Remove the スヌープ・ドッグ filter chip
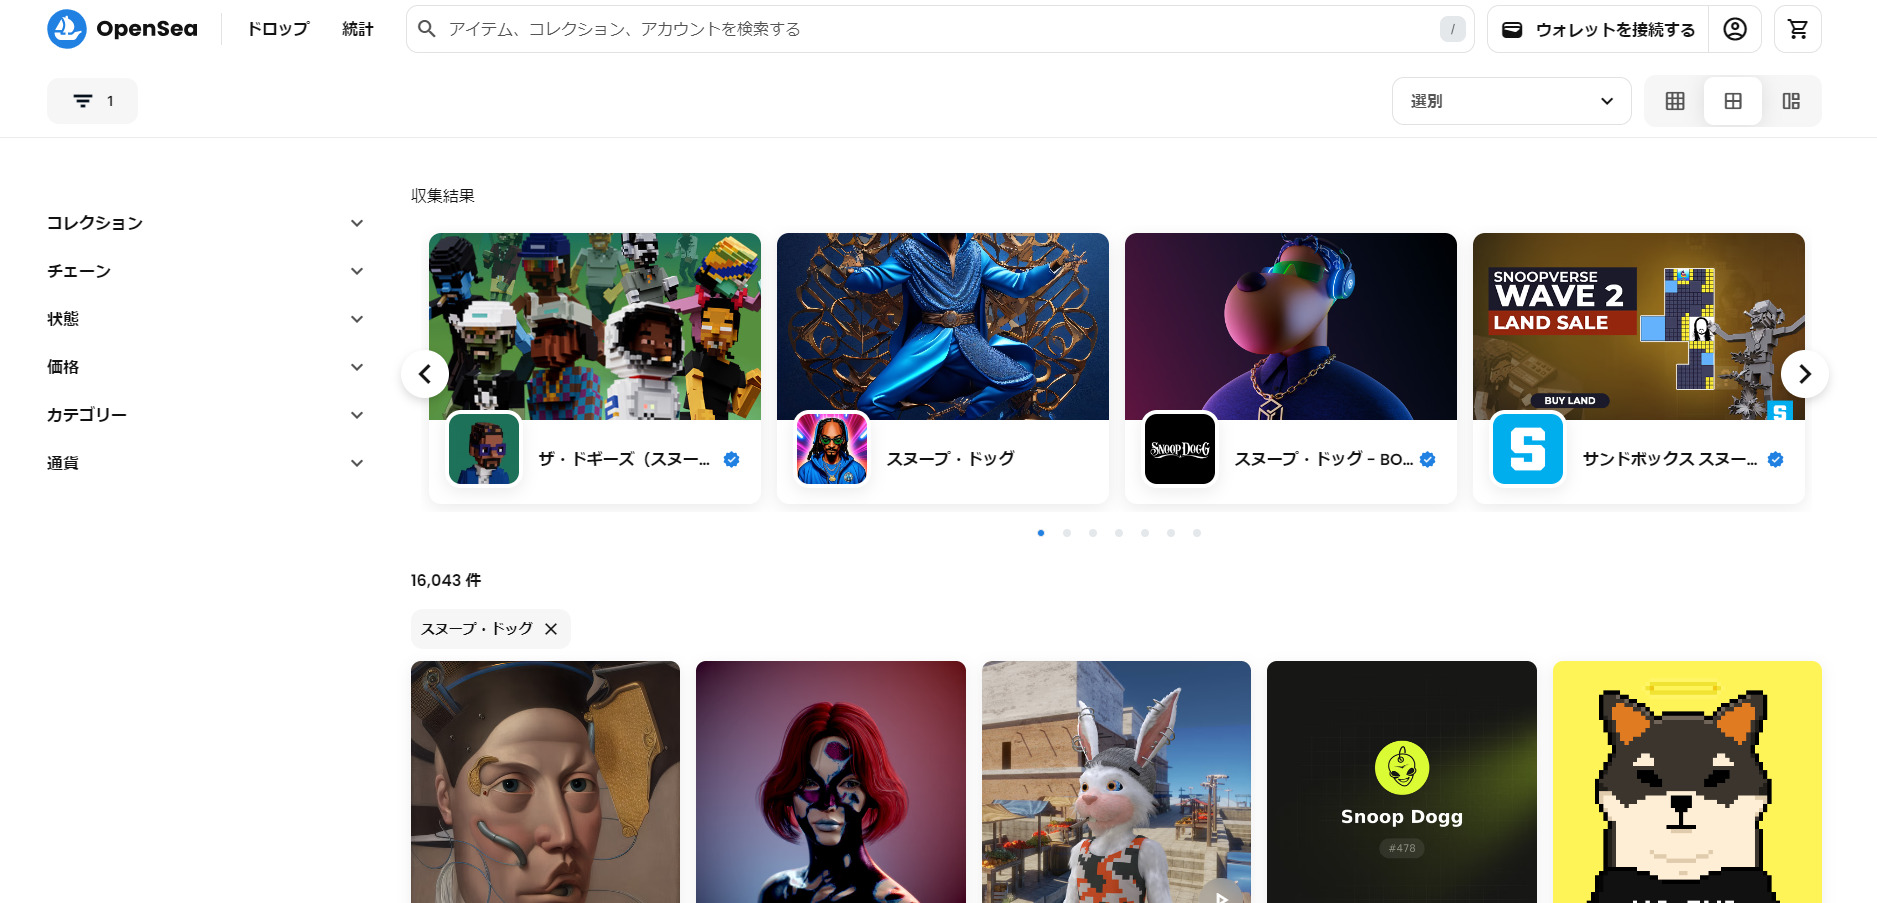The image size is (1877, 903). tap(551, 629)
